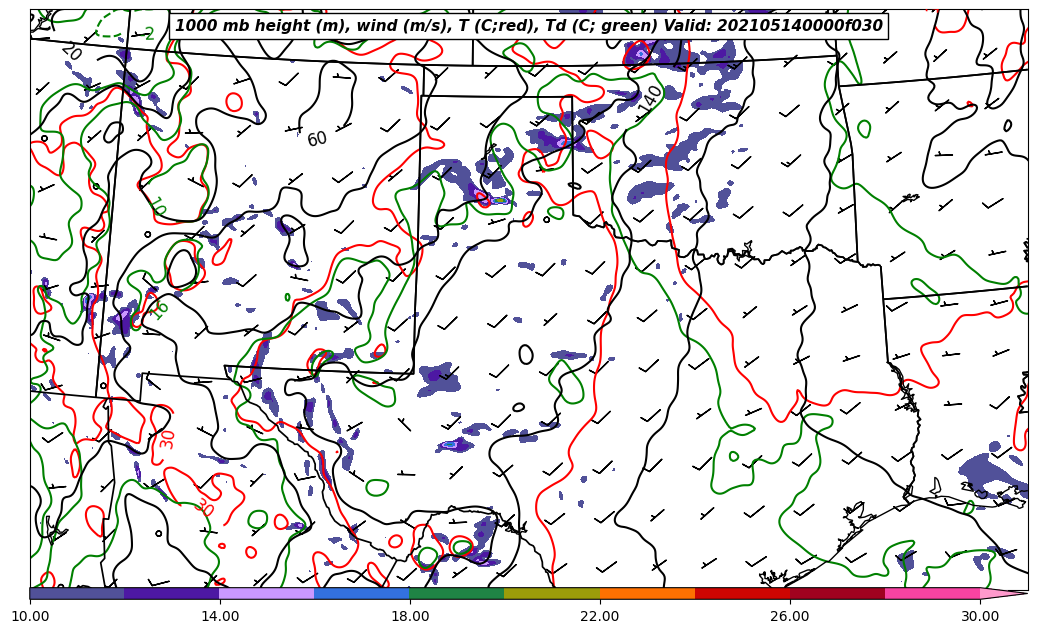The image size is (1037, 633).
Task: Choose the olive-yellow colorbar segment
Action: pyautogui.click(x=551, y=593)
